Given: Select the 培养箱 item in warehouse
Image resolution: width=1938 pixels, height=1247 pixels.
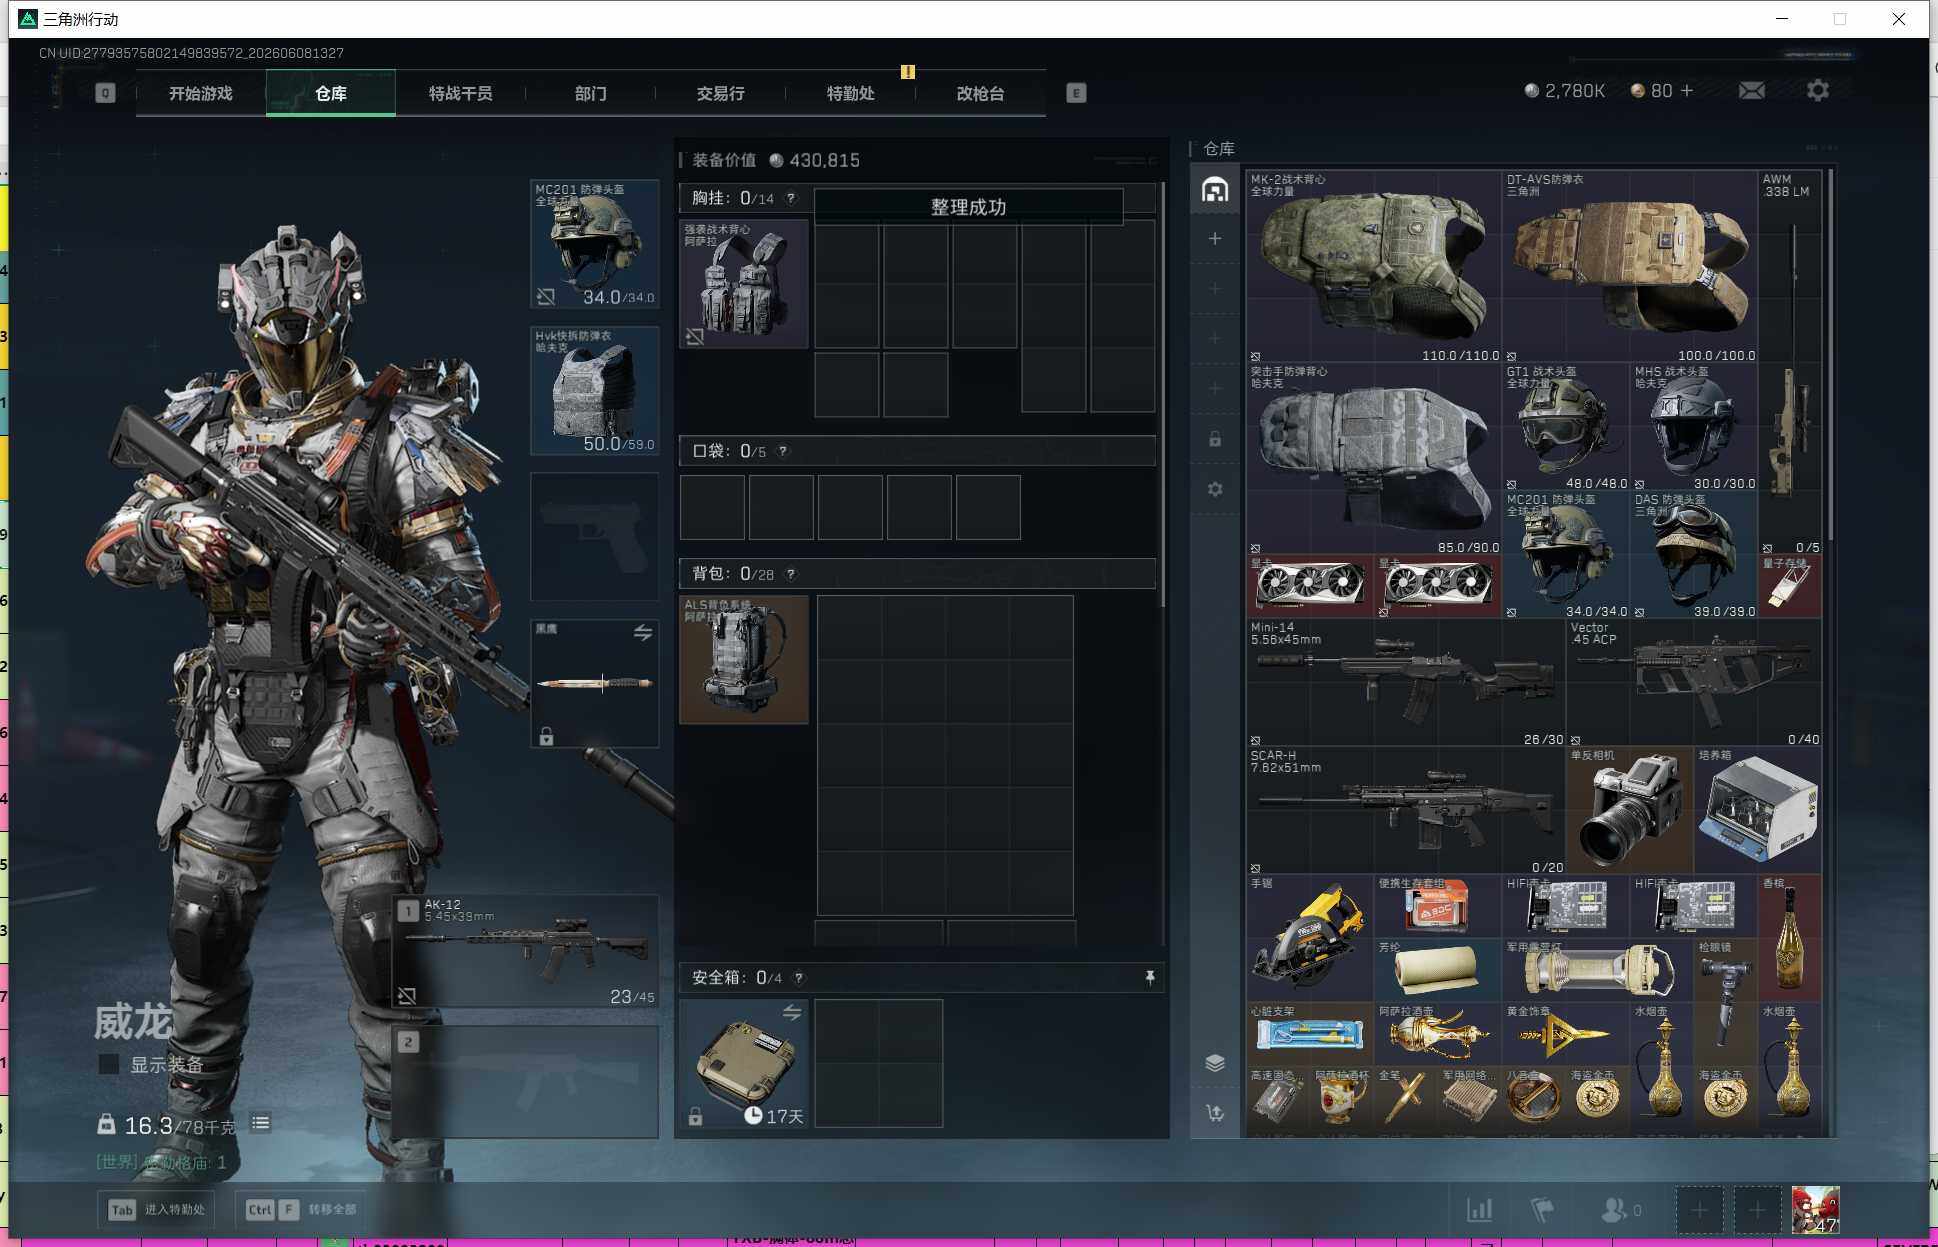Looking at the screenshot, I should [x=1758, y=811].
